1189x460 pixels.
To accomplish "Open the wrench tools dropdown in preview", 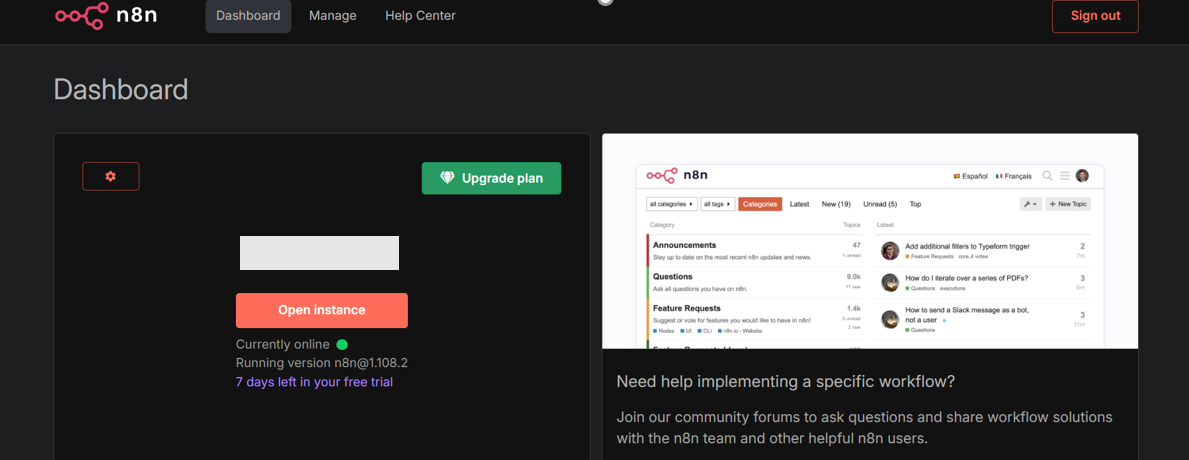I will [1030, 204].
